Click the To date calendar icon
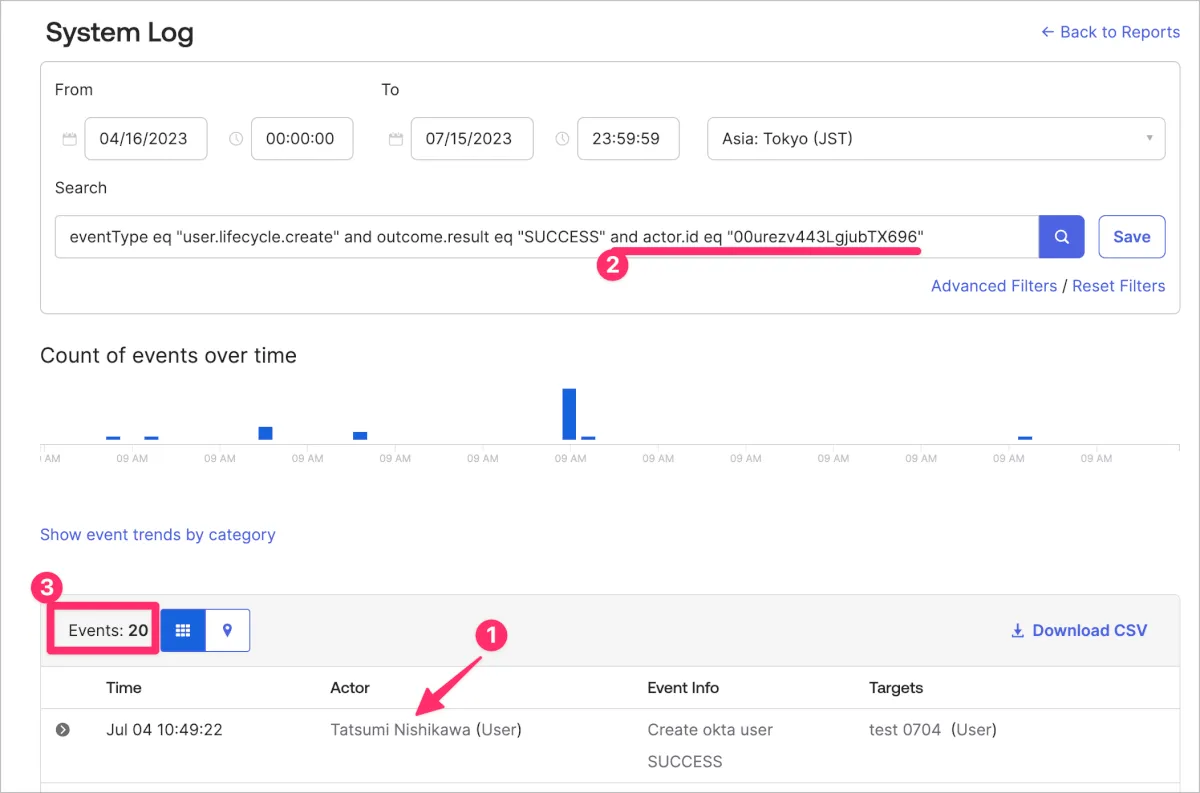This screenshot has width=1200, height=793. 396,139
